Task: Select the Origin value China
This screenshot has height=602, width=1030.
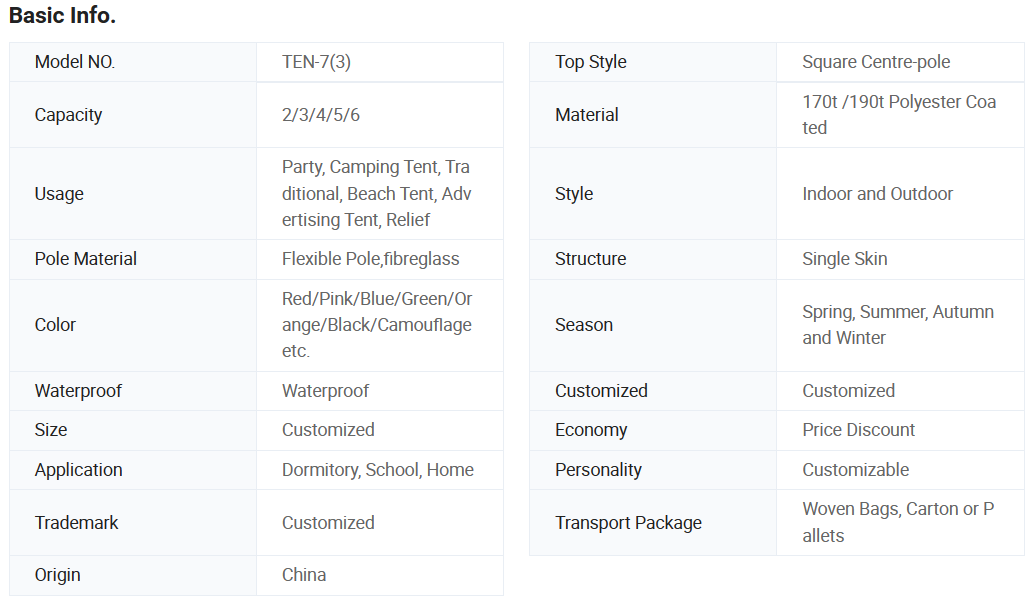Action: 304,575
